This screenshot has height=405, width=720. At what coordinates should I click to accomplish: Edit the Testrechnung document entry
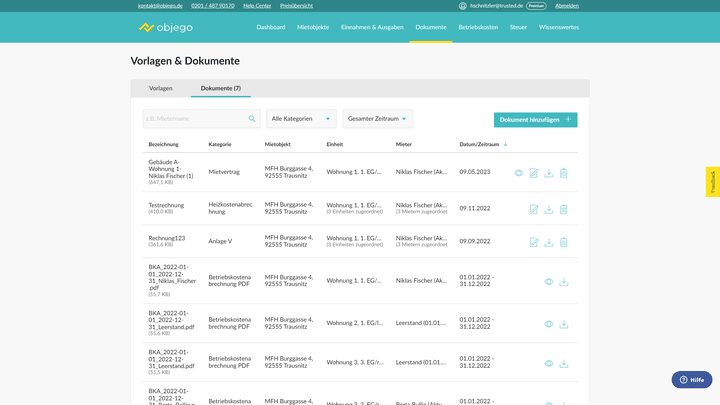[x=534, y=209]
